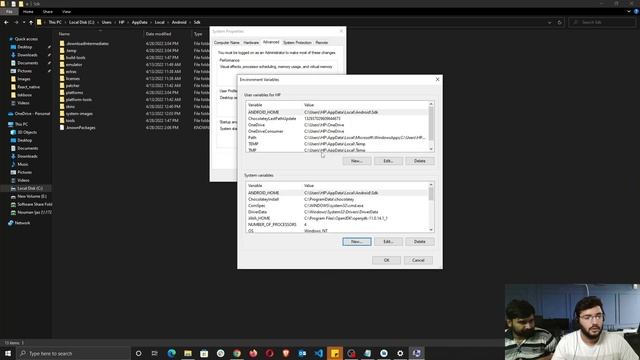Go up one folder level

click(x=31, y=22)
